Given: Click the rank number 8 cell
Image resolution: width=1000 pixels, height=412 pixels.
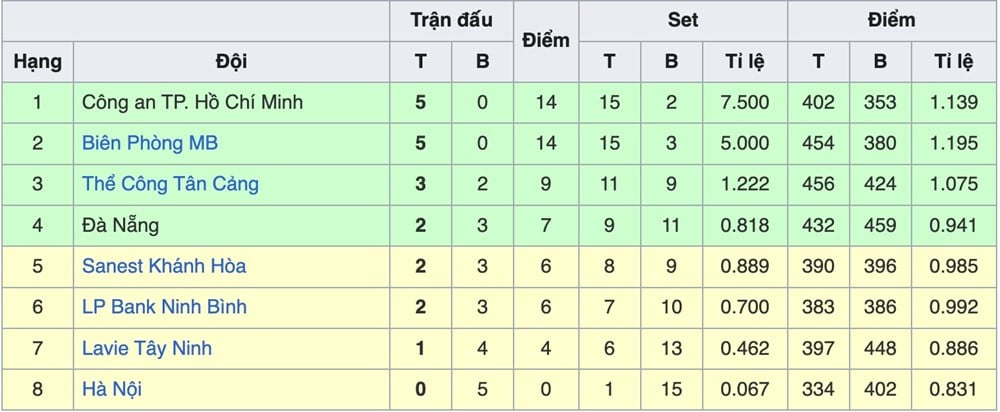Looking at the screenshot, I should pyautogui.click(x=37, y=389).
